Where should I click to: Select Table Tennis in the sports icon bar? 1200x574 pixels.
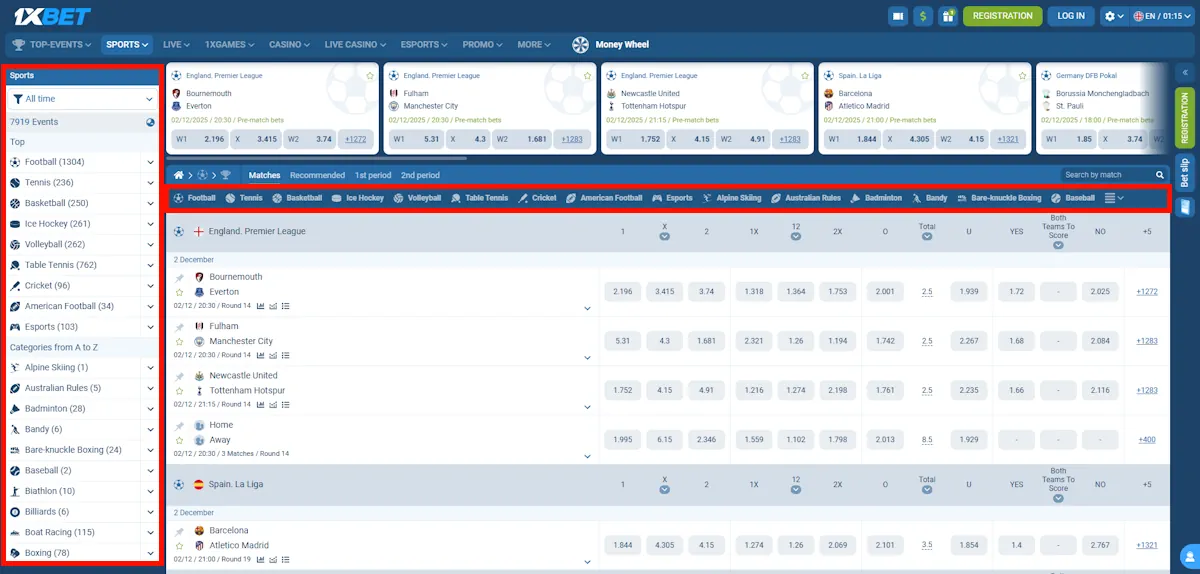click(x=479, y=198)
